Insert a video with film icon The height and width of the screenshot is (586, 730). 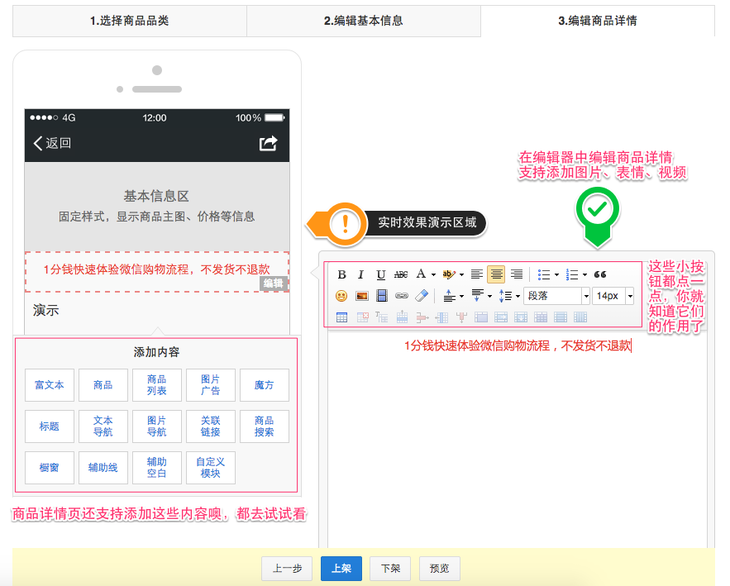(x=382, y=296)
